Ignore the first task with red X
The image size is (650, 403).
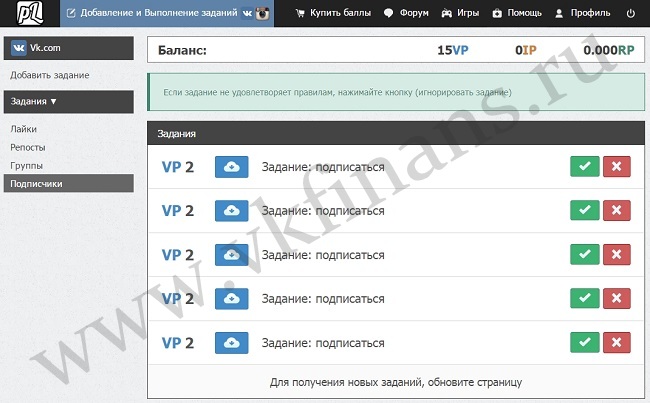[x=616, y=166]
